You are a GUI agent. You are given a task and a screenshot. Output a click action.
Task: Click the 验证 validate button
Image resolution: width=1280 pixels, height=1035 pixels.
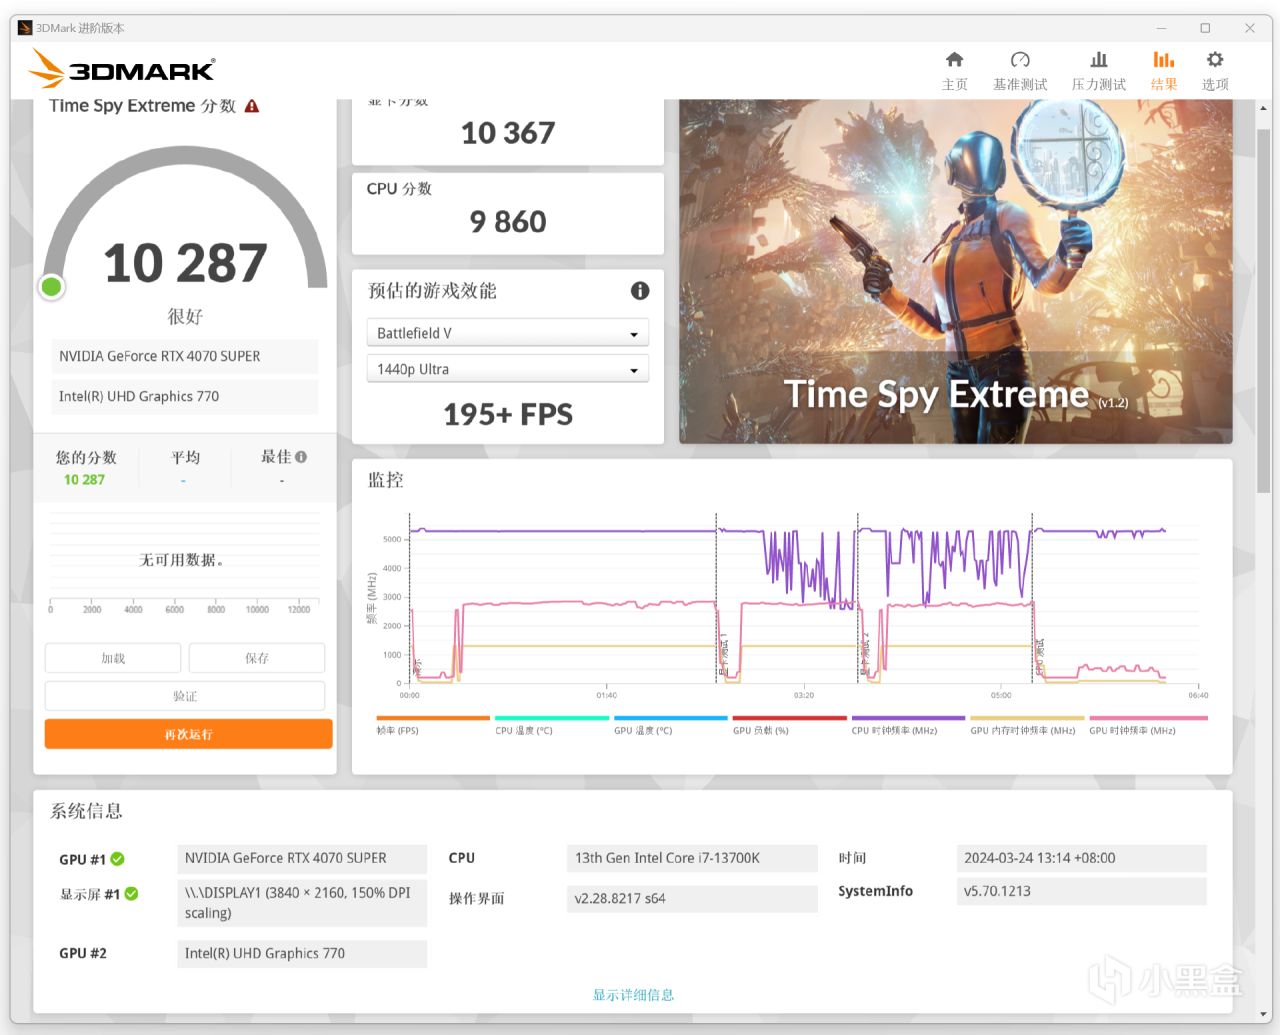point(185,696)
